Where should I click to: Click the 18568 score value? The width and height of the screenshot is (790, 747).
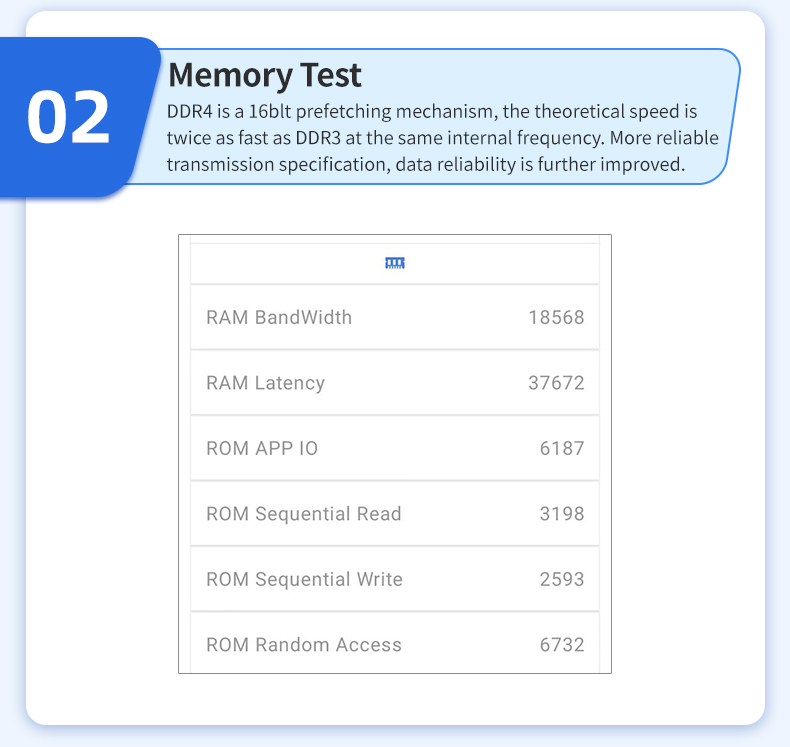(556, 318)
